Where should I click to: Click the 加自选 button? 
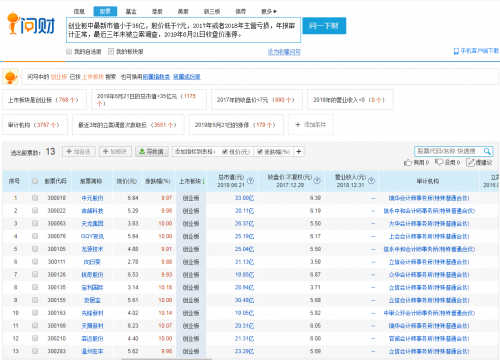79,152
